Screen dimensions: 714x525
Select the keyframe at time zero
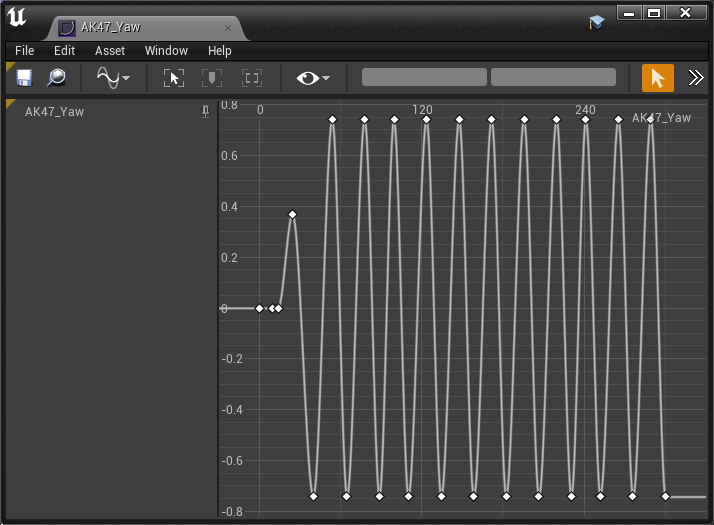pos(259,308)
